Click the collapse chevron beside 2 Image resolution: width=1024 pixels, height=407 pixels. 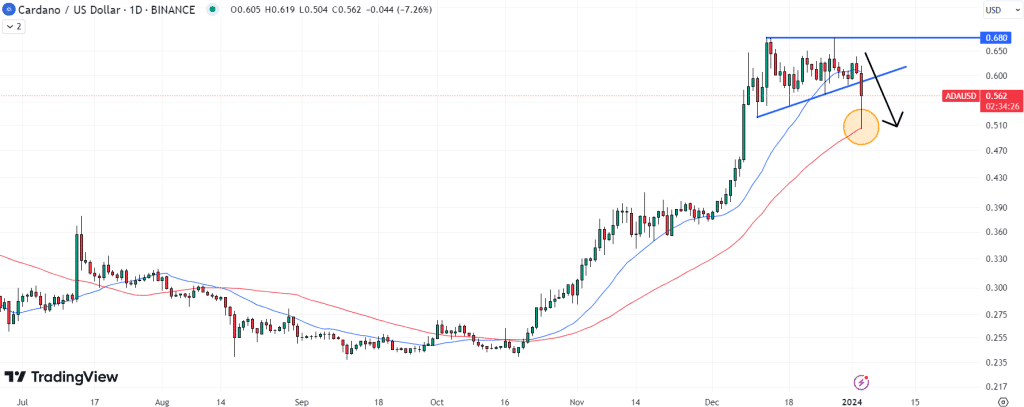10,27
